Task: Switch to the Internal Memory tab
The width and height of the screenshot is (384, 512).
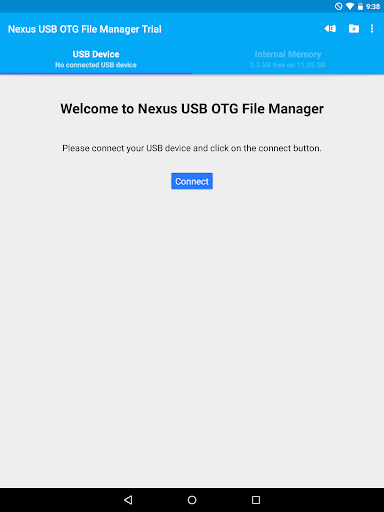Action: coord(288,59)
